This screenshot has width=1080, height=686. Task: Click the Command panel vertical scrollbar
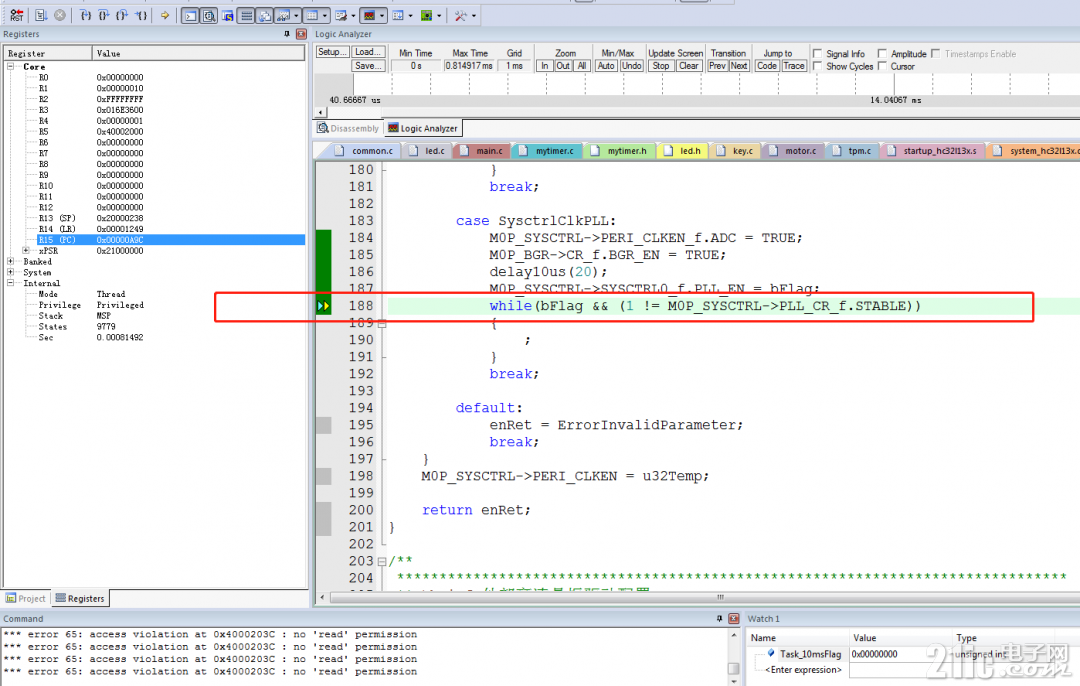734,656
